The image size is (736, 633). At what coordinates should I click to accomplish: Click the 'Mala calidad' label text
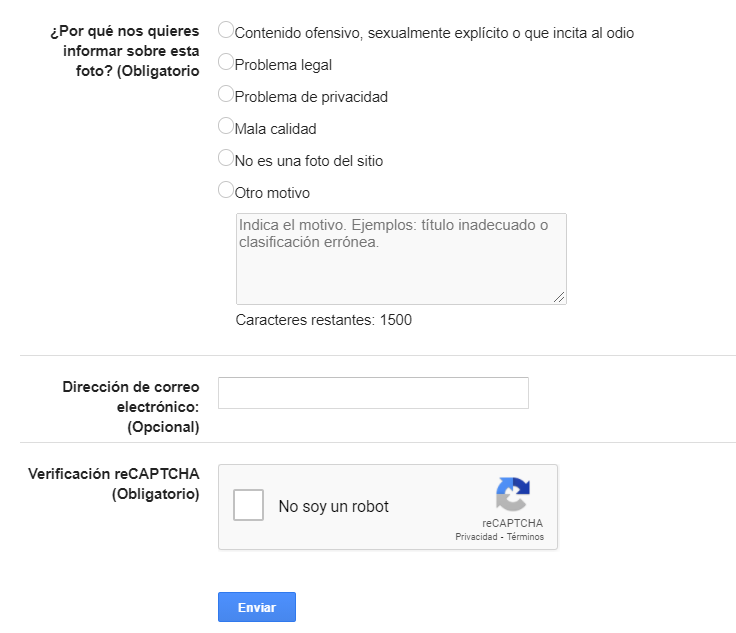click(x=275, y=129)
